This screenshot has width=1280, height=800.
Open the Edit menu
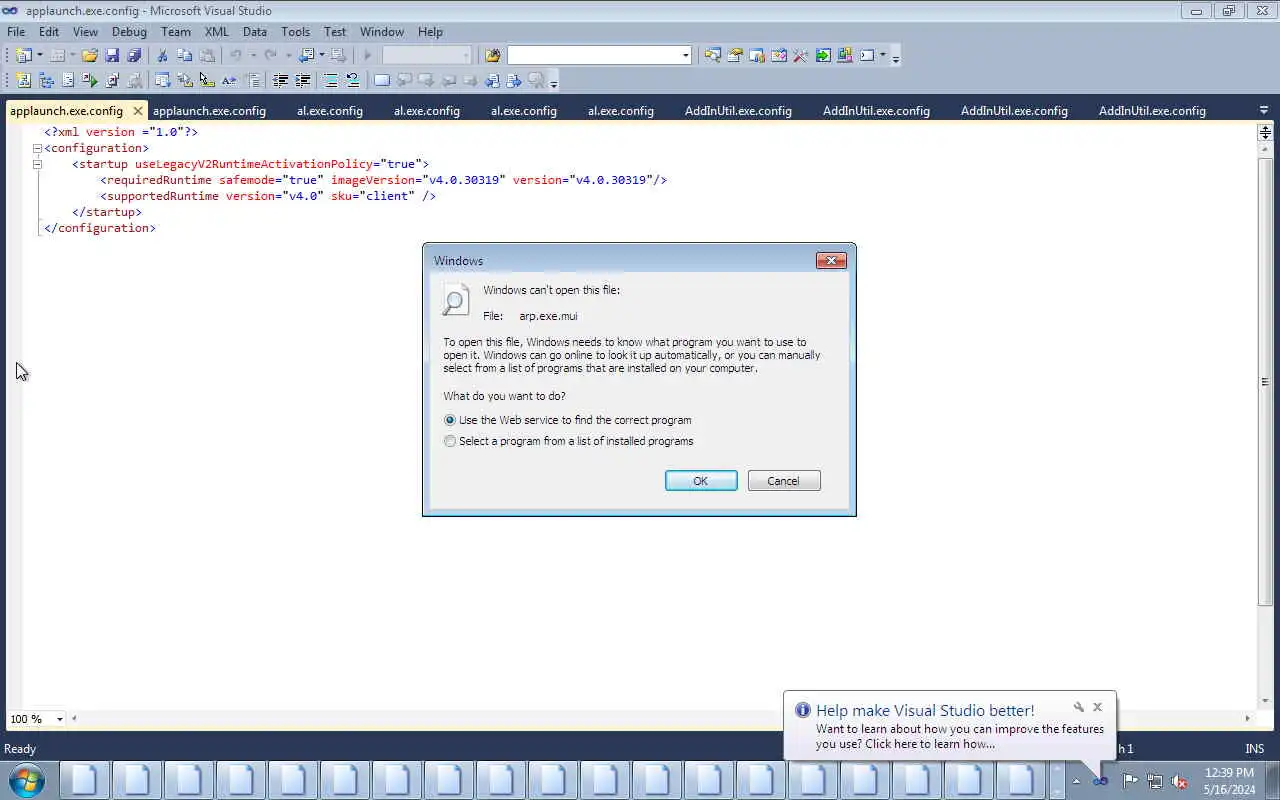(x=48, y=32)
